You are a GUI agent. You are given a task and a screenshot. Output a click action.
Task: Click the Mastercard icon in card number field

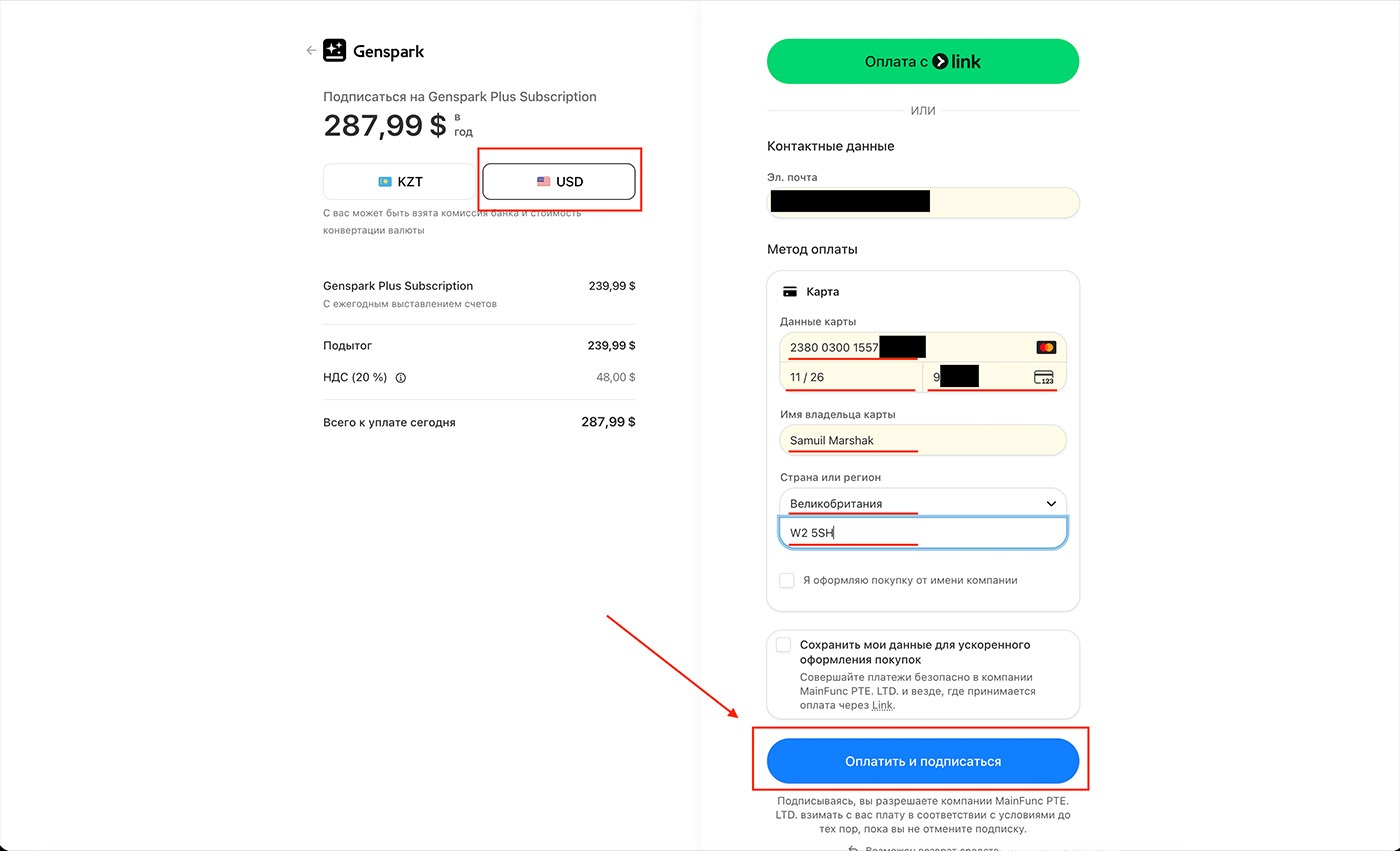(x=1046, y=347)
